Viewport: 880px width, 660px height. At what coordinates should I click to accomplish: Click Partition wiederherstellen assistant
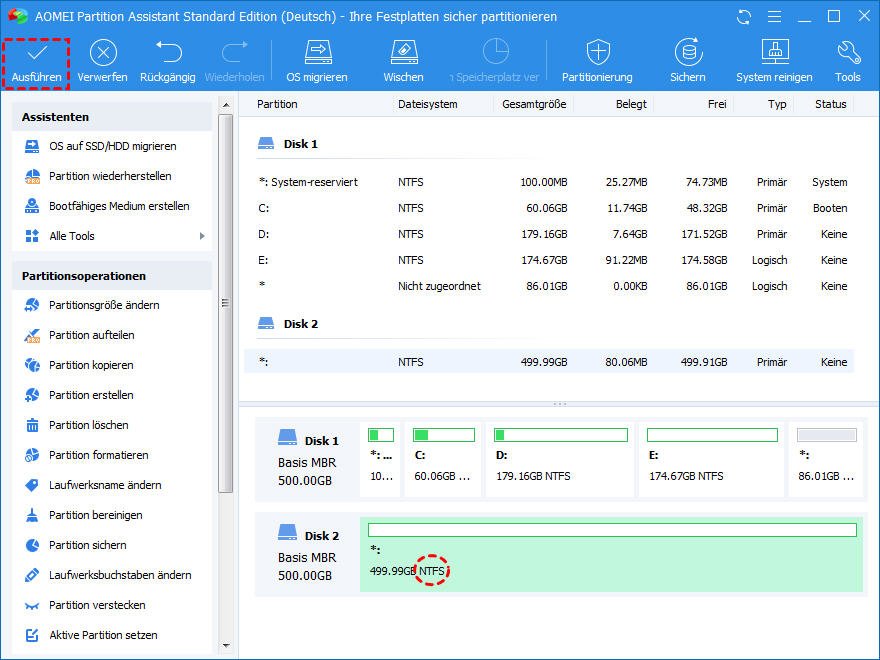click(x=110, y=176)
